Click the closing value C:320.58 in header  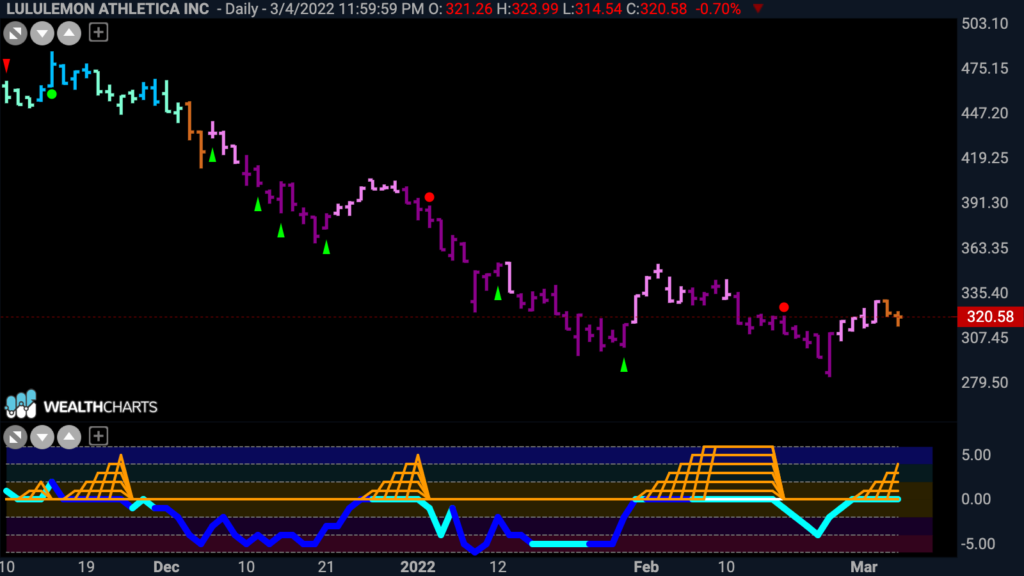click(x=656, y=9)
